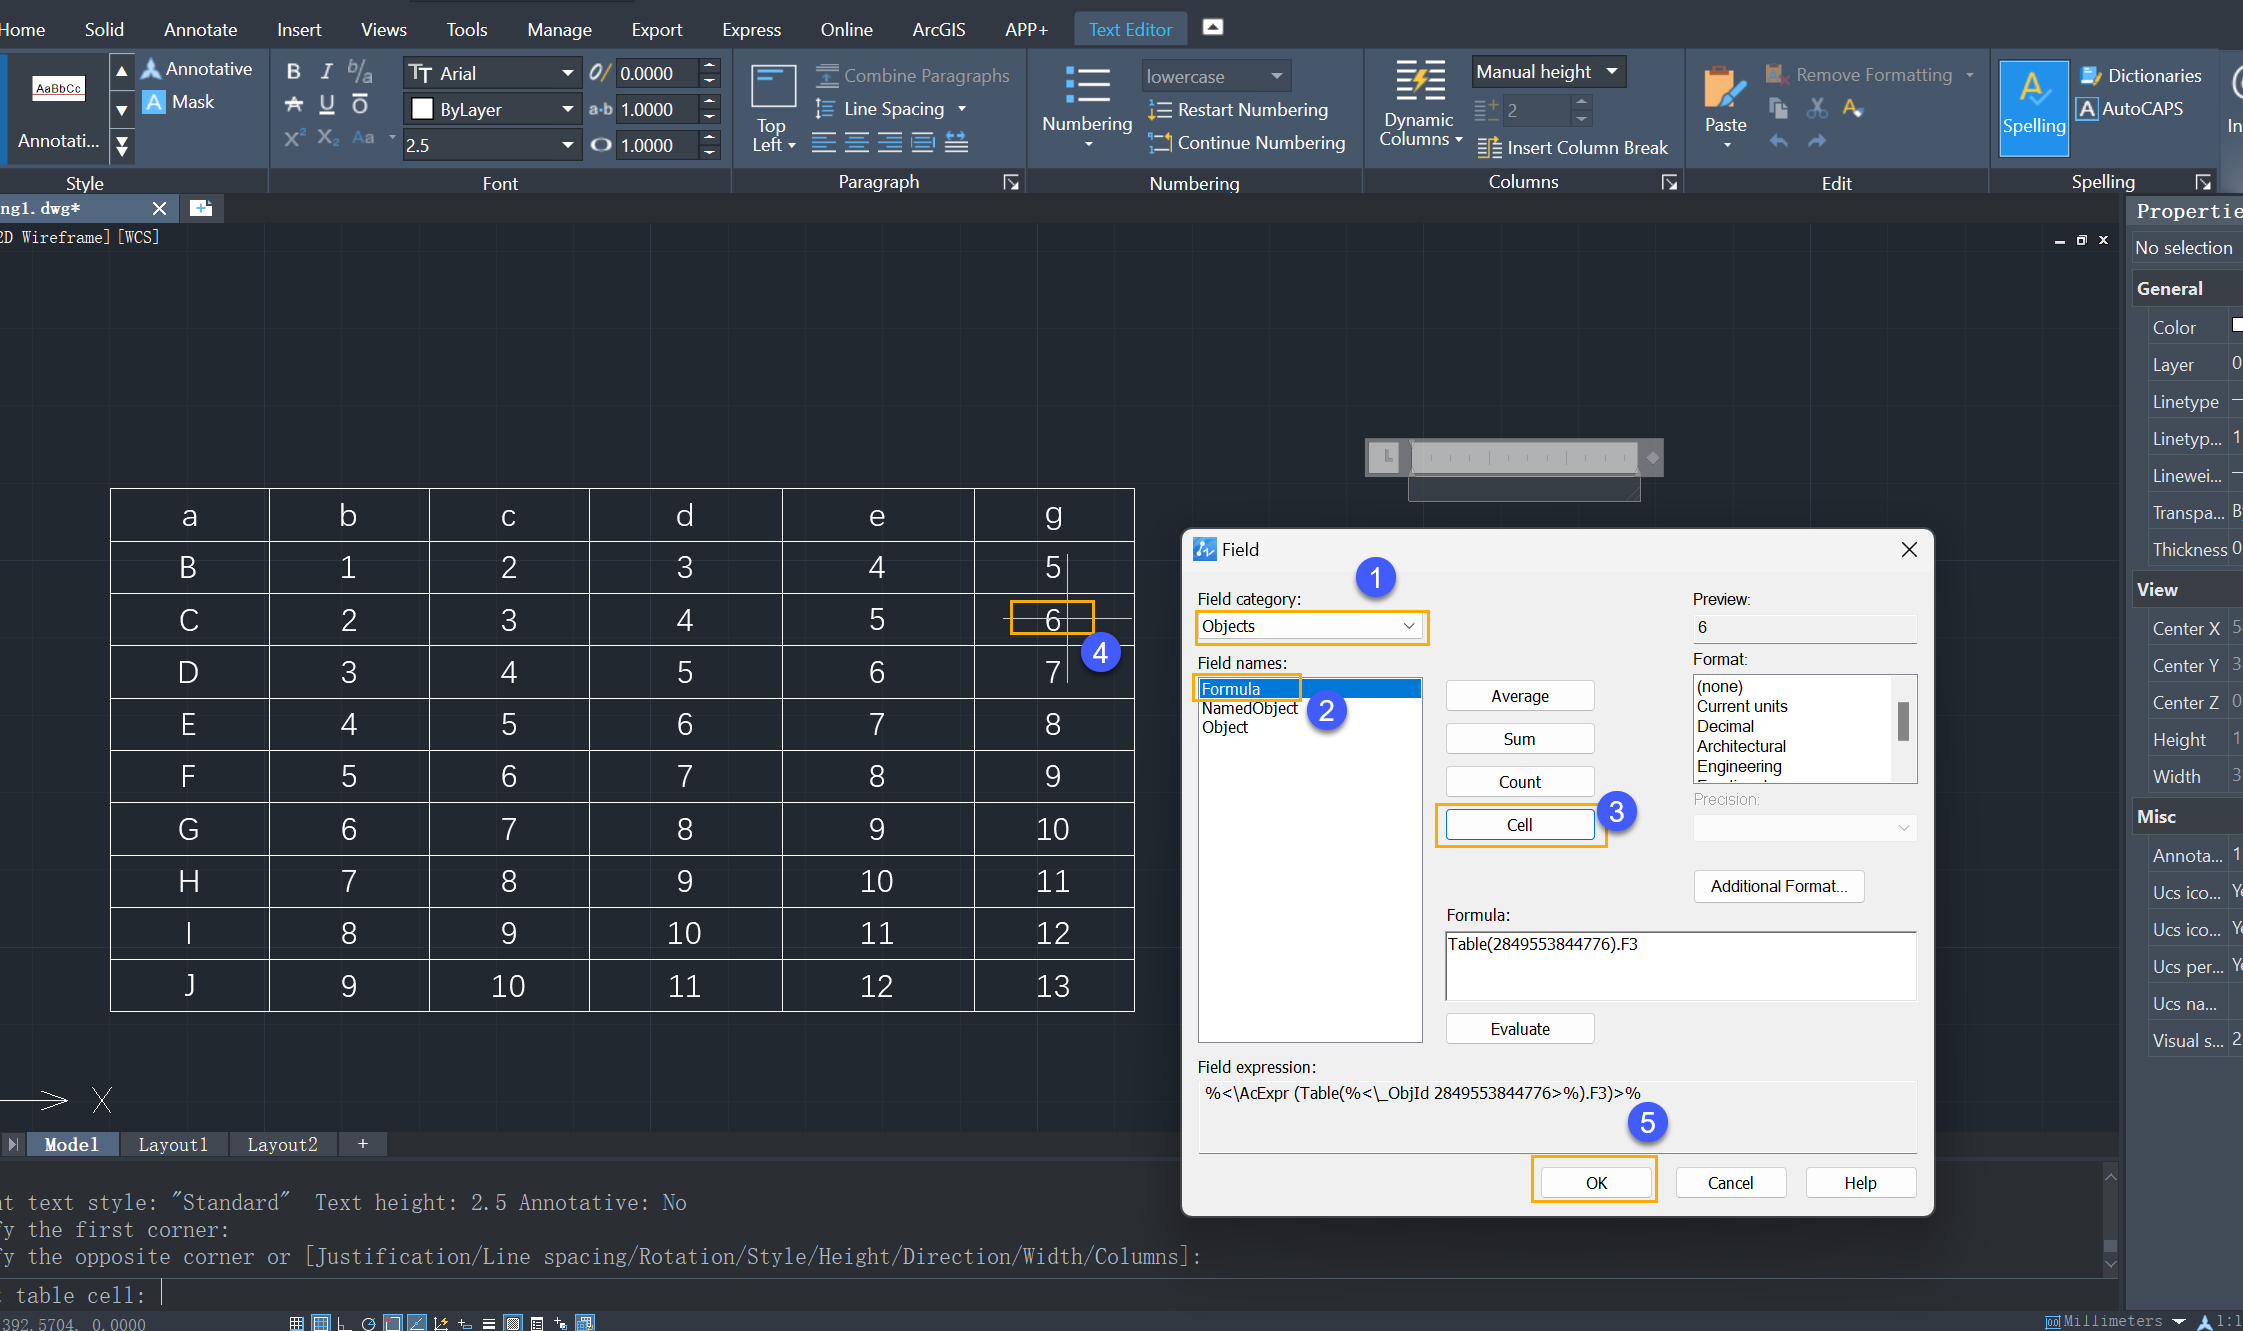Open Paragraph panel dialog launcher

(x=1011, y=182)
